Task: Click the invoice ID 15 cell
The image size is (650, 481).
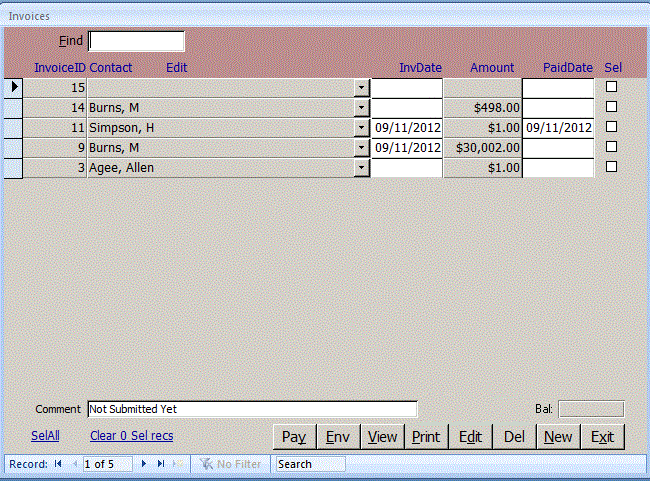Action: tap(55, 88)
